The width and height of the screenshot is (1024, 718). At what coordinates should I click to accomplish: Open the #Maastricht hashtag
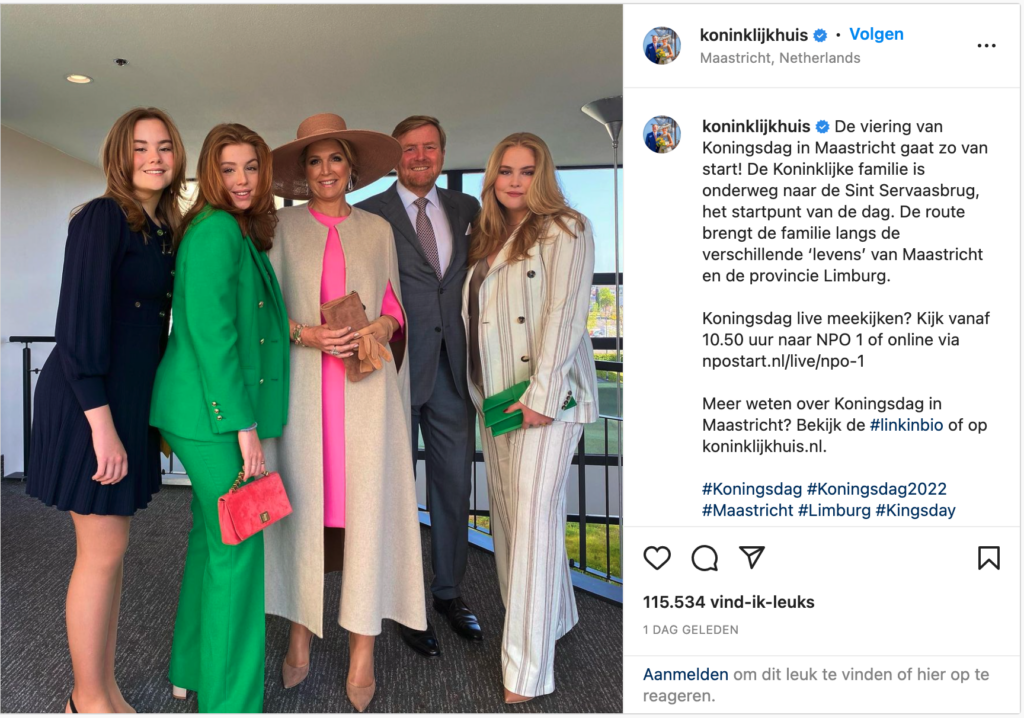tap(747, 510)
